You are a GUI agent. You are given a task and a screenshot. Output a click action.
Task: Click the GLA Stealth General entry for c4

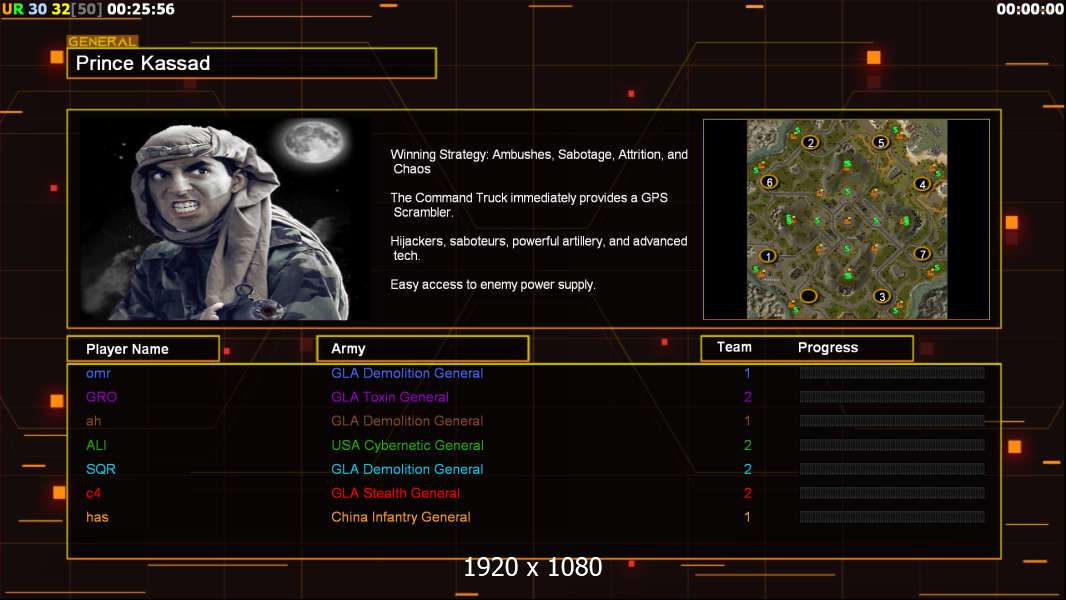point(395,493)
